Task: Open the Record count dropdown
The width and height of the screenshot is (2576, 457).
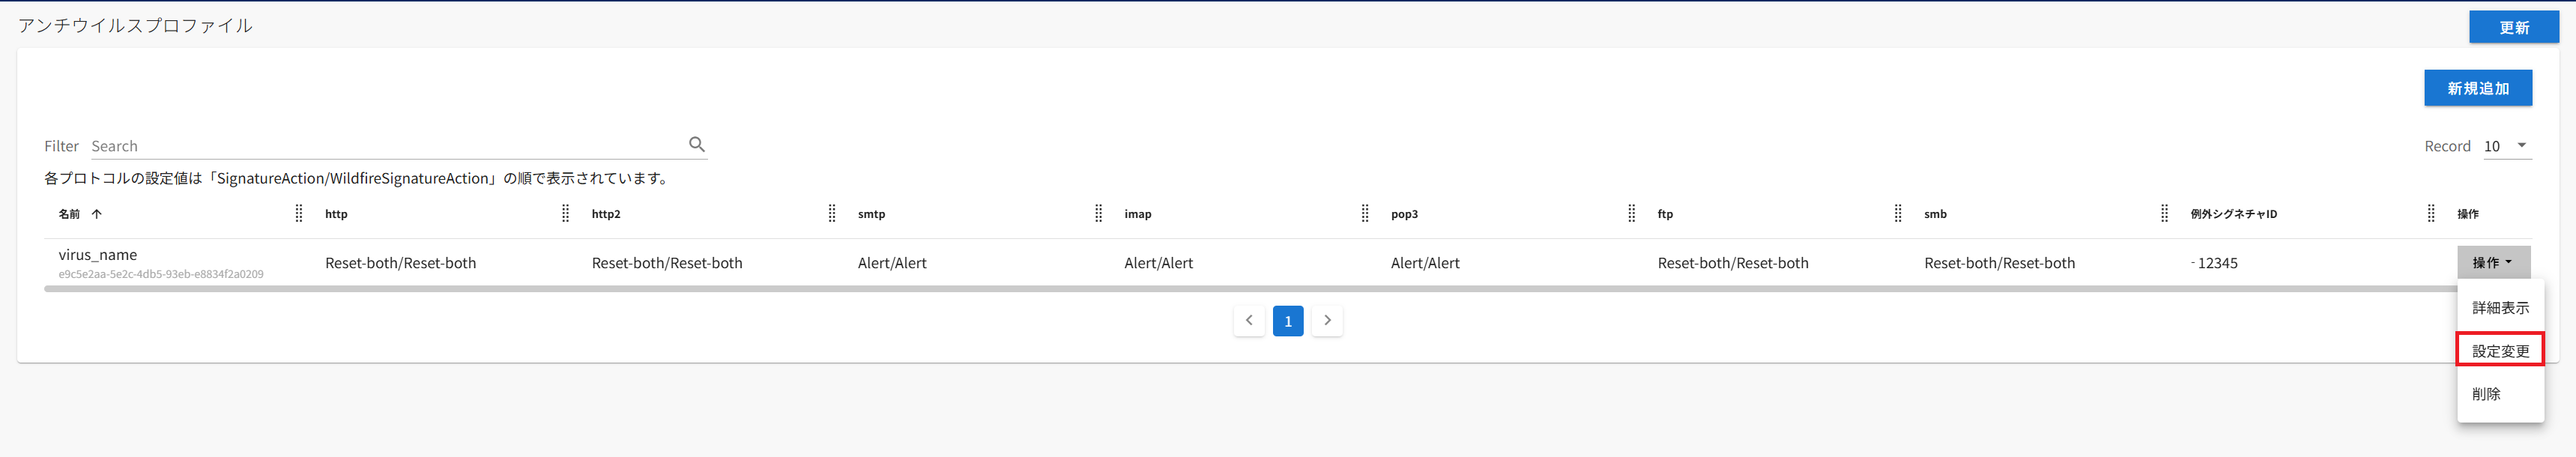Action: (2506, 146)
